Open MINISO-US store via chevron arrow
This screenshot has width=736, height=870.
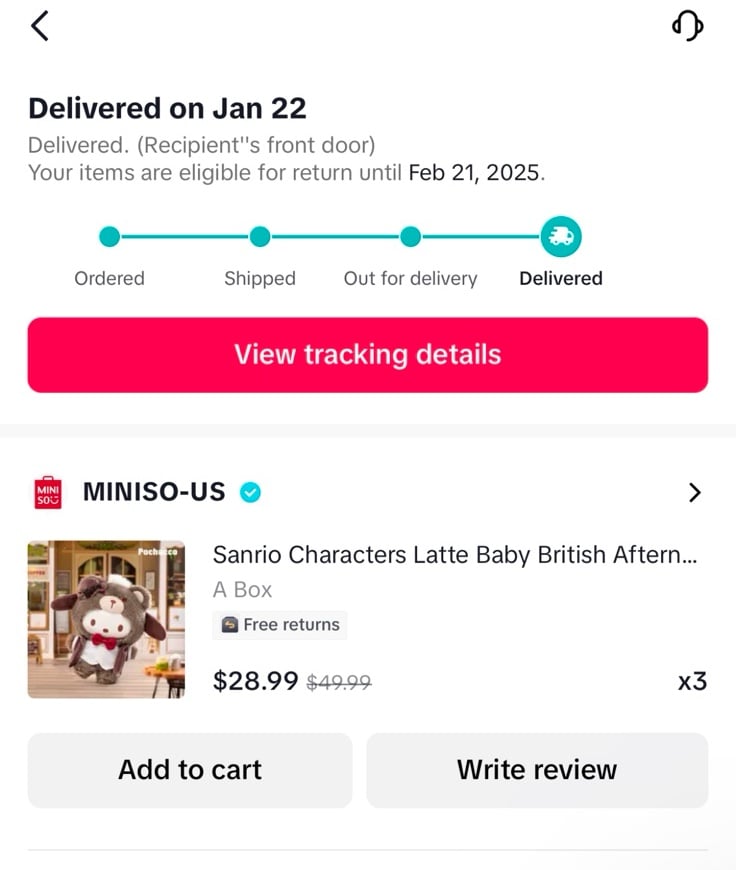coord(694,493)
